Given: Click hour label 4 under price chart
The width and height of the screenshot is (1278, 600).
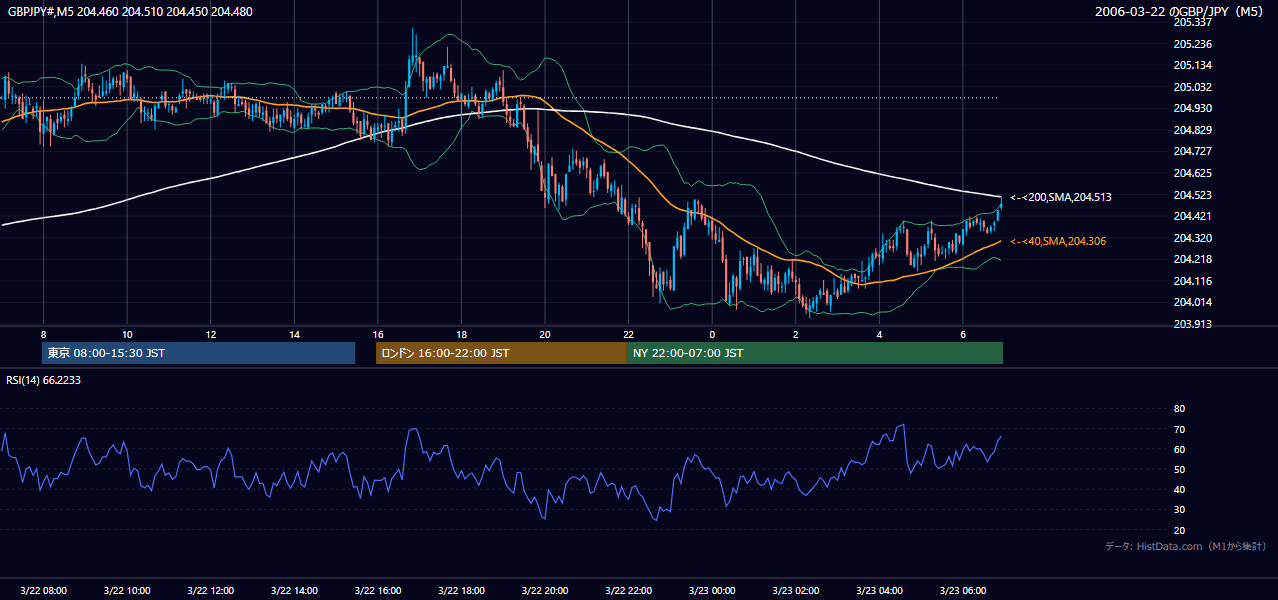Looking at the screenshot, I should 879,334.
